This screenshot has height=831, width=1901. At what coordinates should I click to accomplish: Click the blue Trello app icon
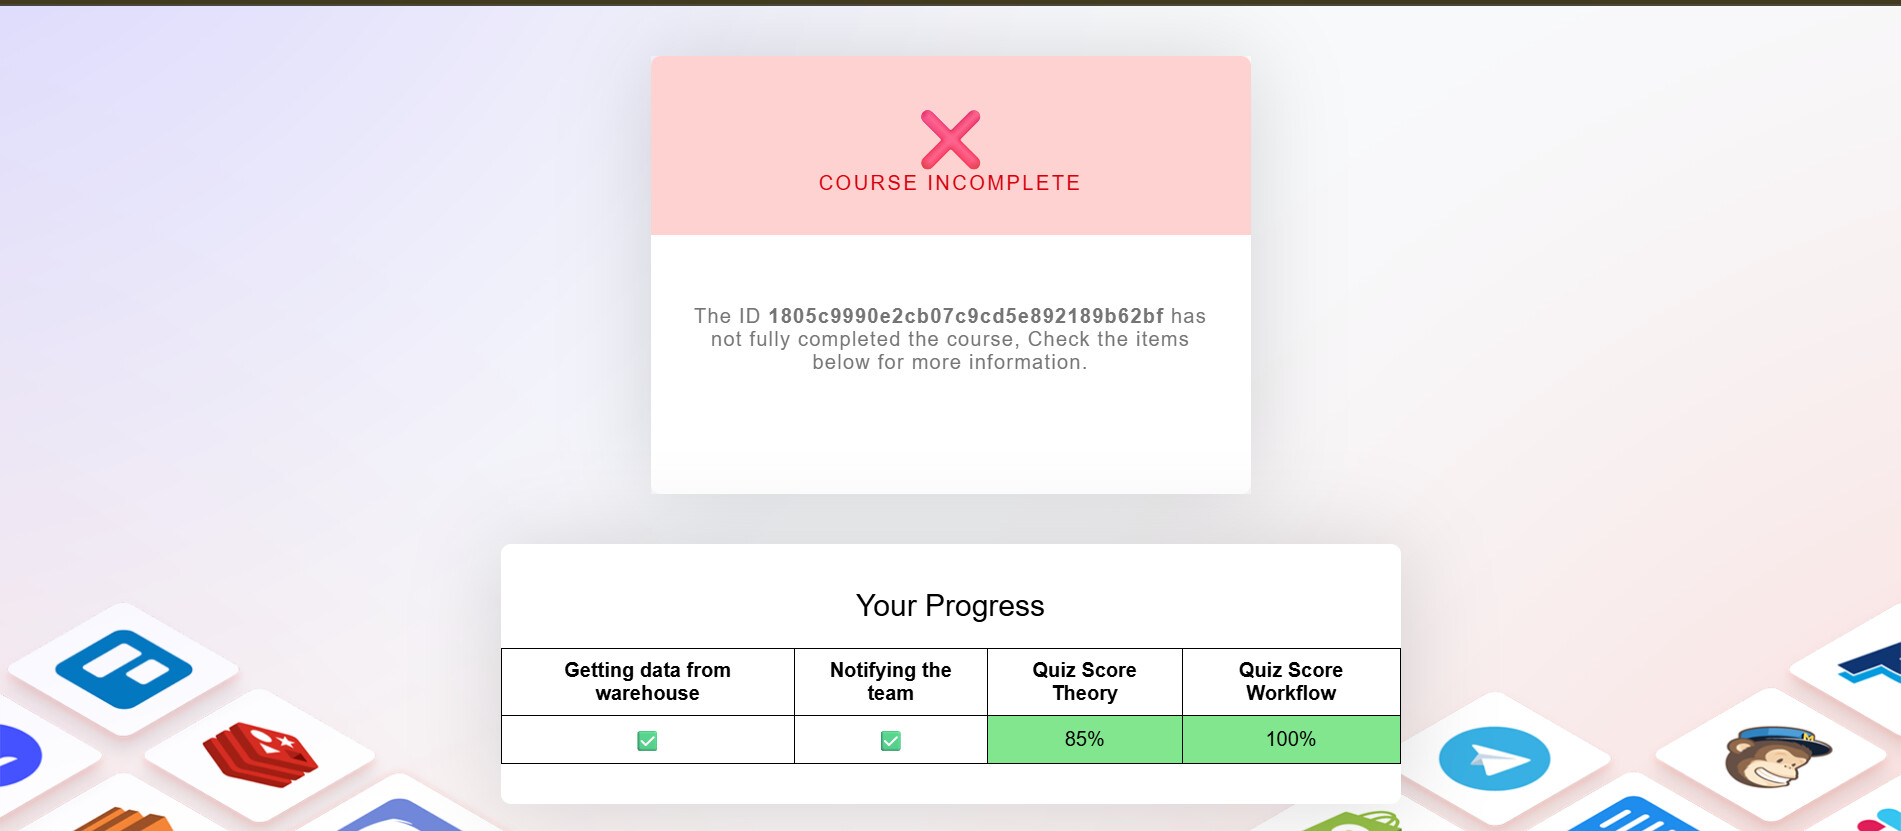(124, 669)
